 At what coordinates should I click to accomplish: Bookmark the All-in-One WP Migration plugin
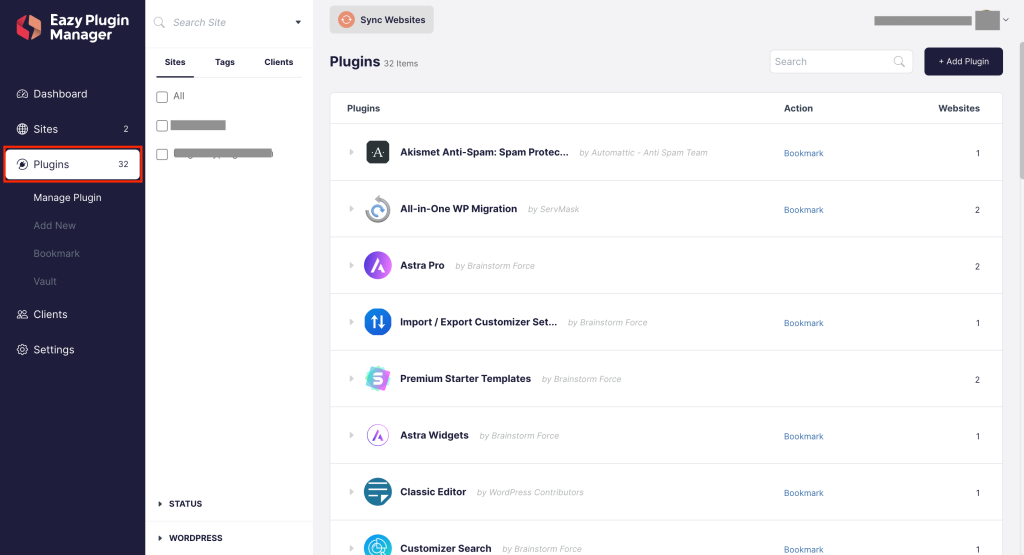[803, 210]
